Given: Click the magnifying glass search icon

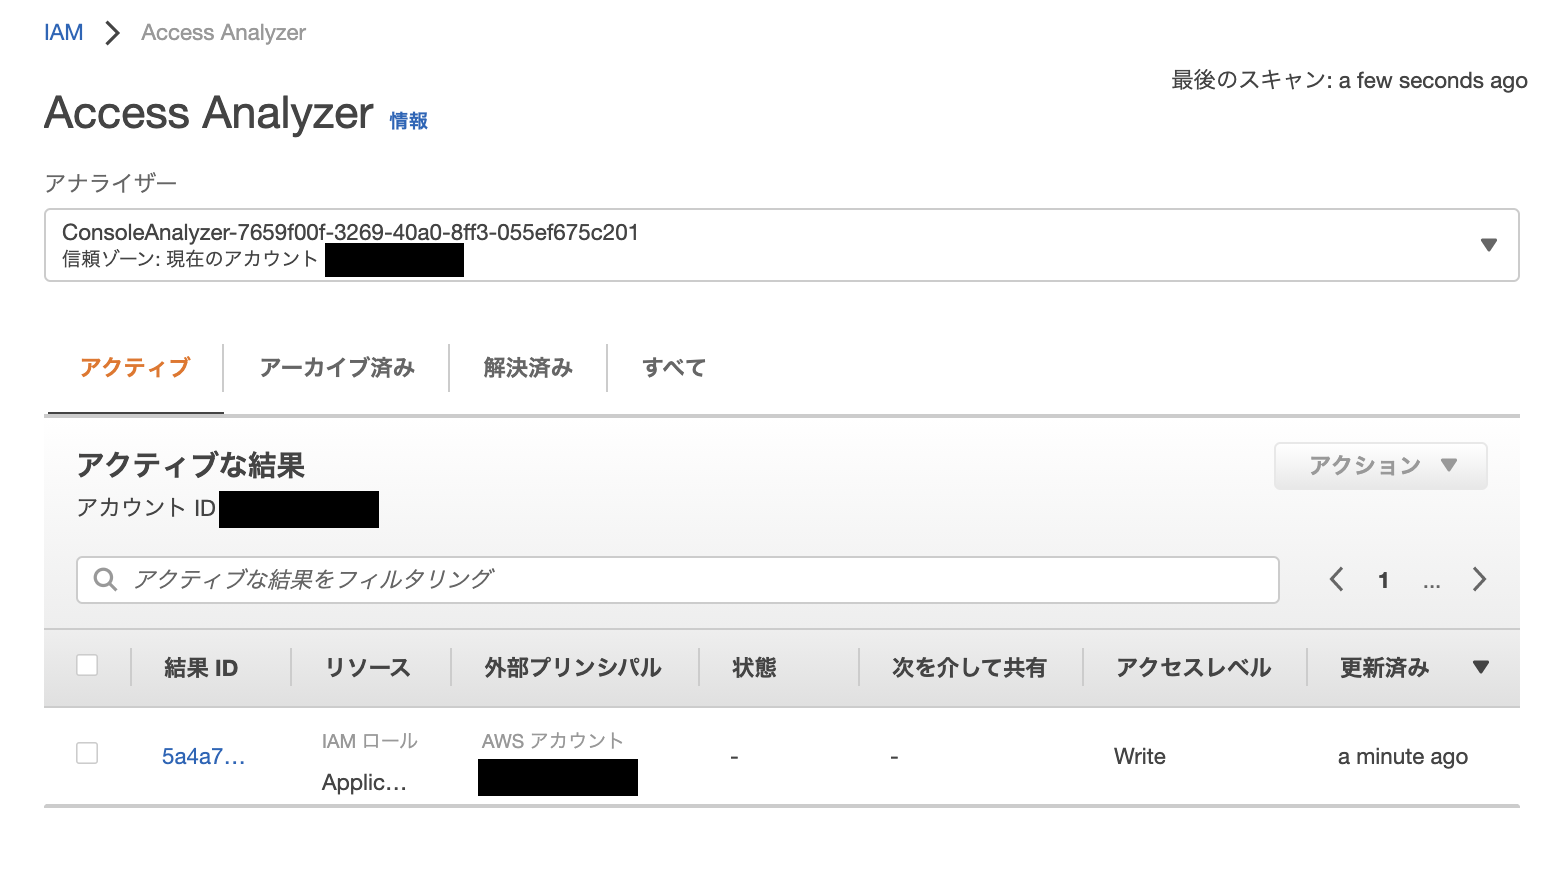Looking at the screenshot, I should (105, 580).
